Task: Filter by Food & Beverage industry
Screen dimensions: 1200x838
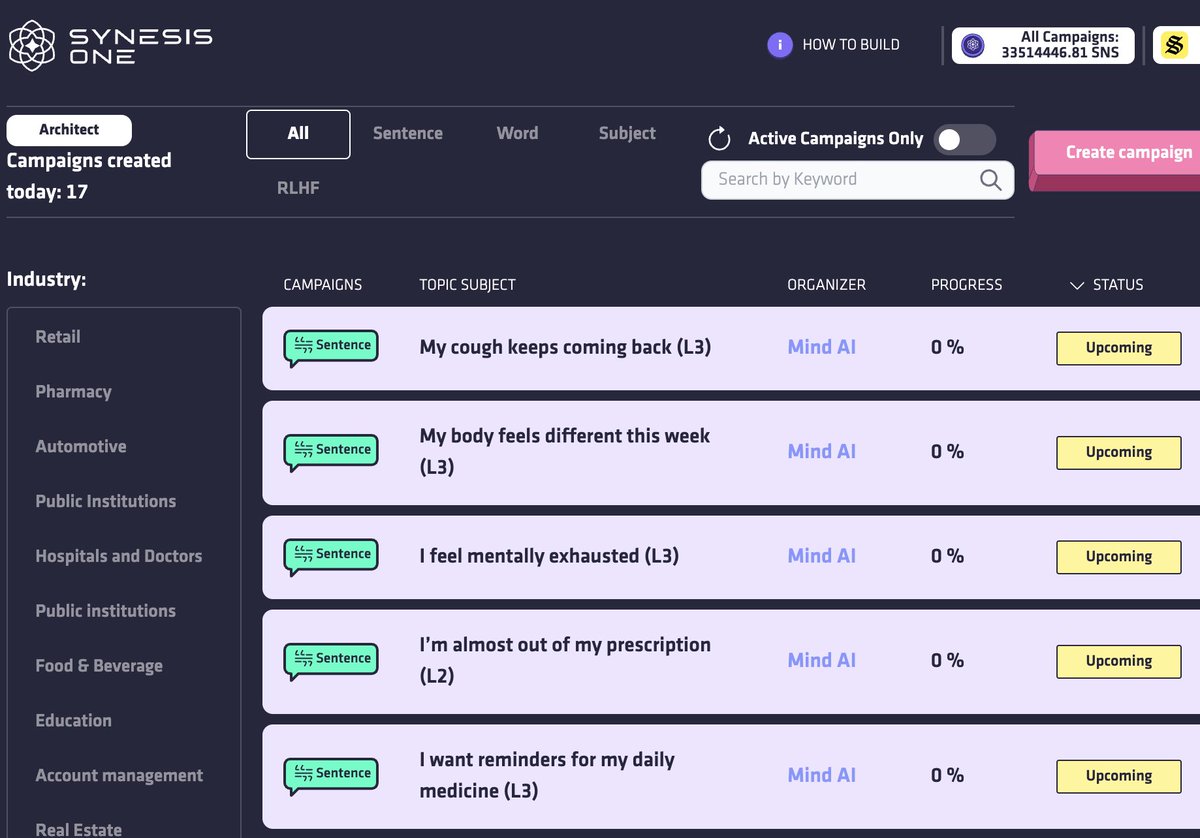Action: pyautogui.click(x=99, y=666)
